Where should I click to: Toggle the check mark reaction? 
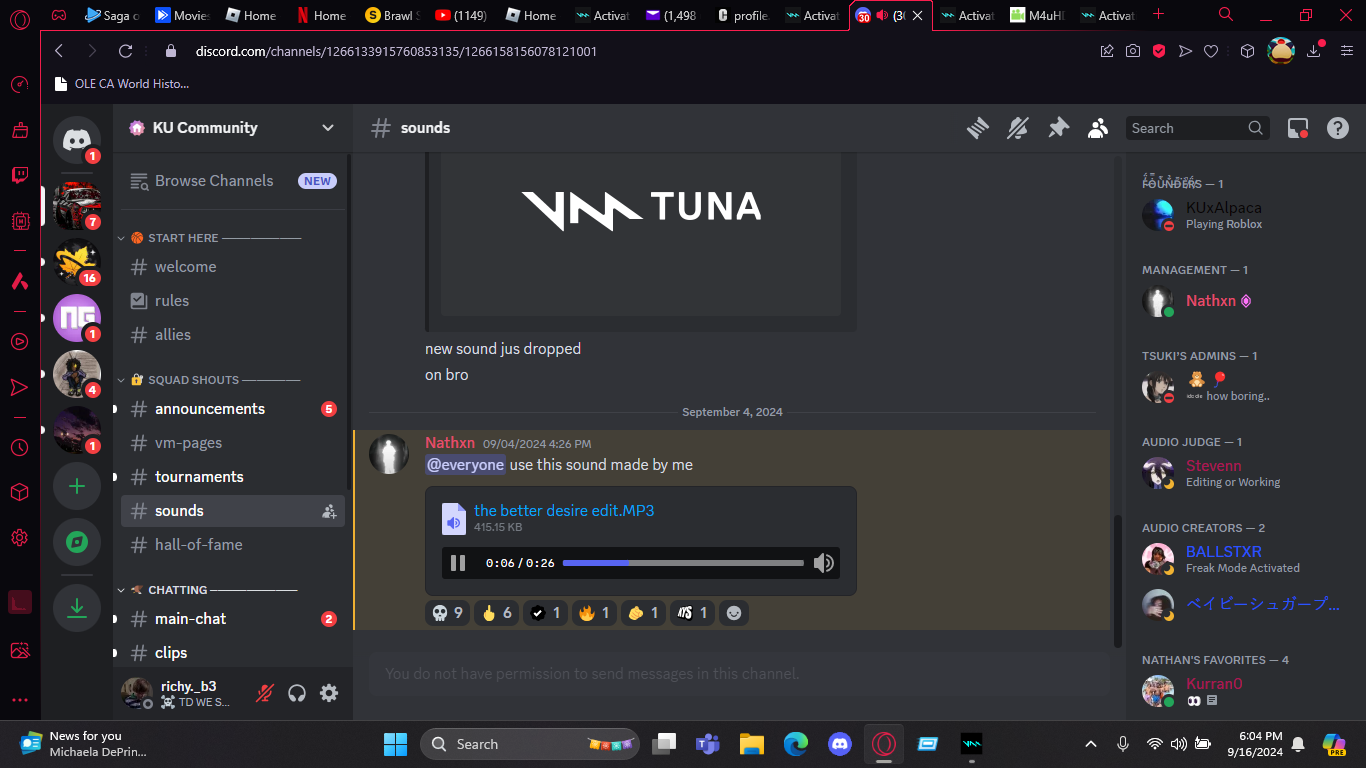pyautogui.click(x=545, y=613)
